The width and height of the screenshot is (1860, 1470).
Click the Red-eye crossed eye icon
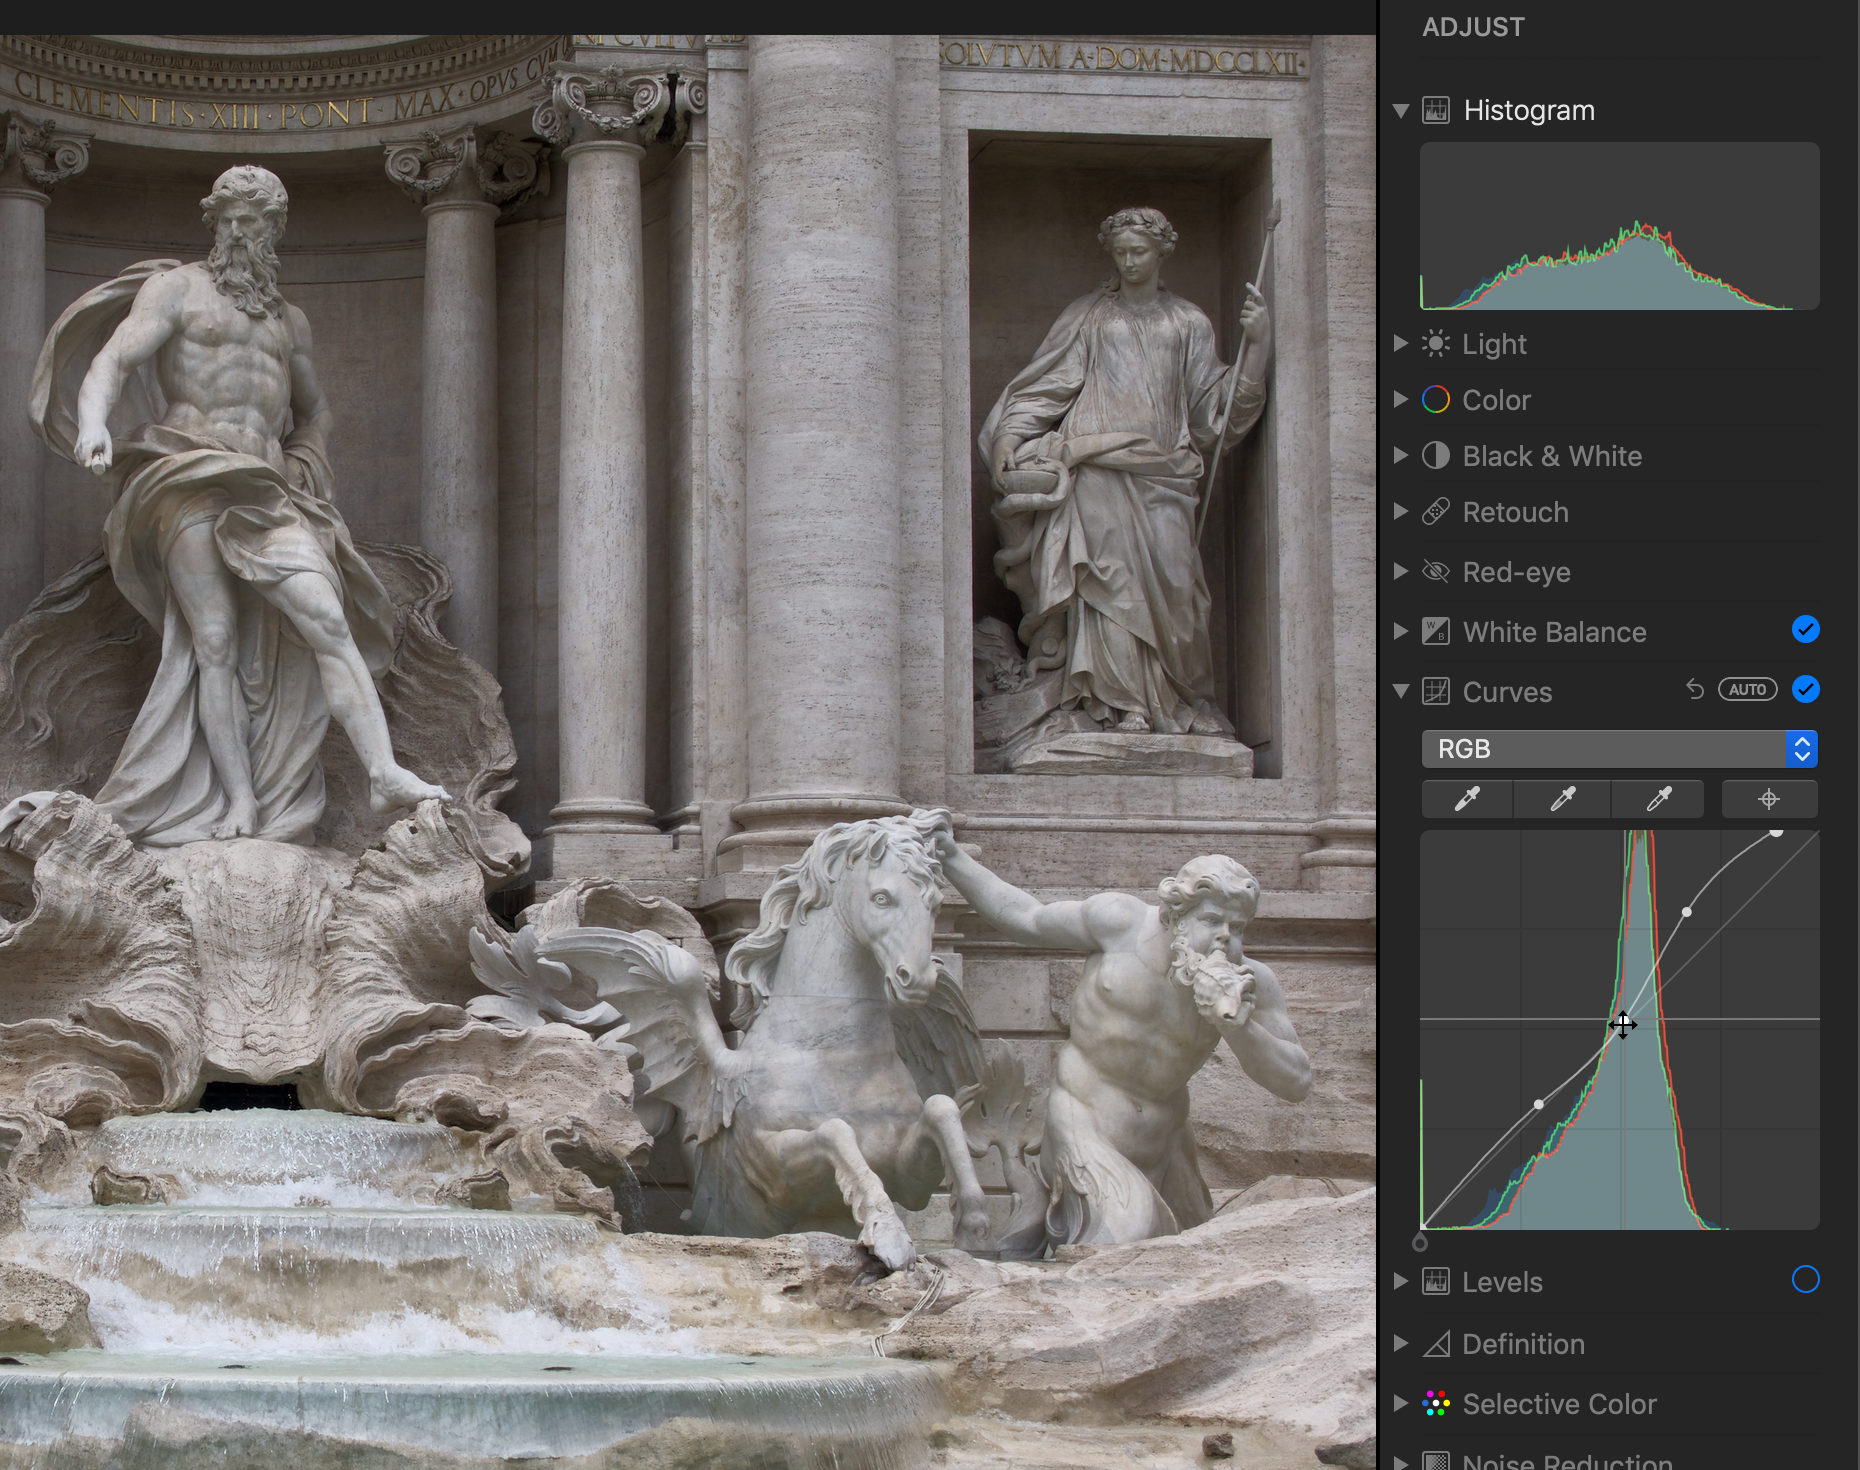1436,572
